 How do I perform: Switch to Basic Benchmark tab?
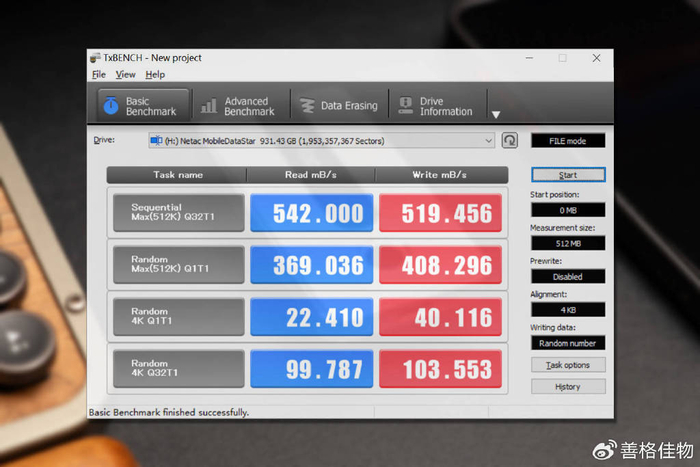tap(143, 106)
